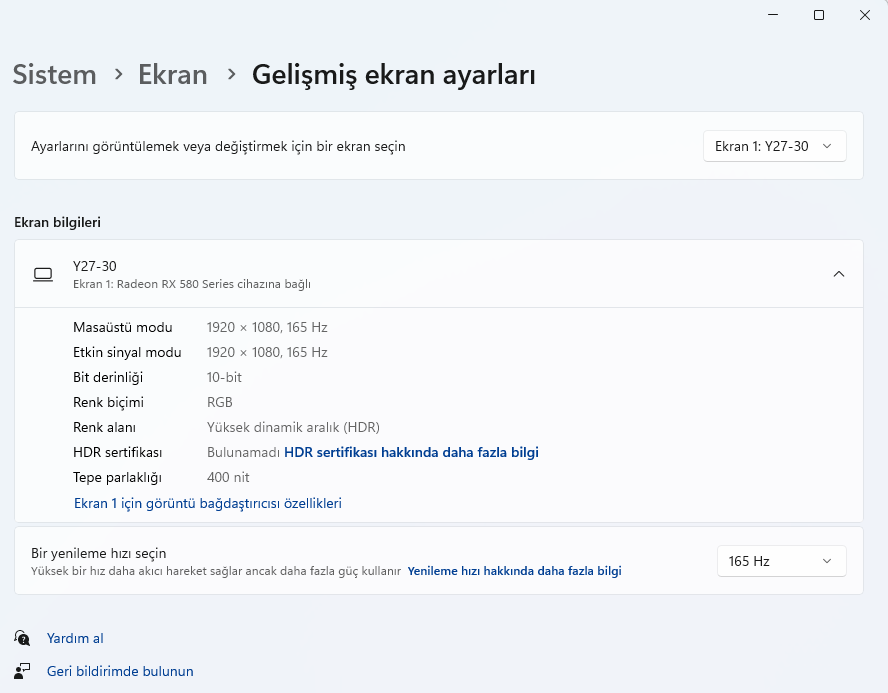The image size is (888, 693).
Task: Click the Gelişmiş ekran ayarları title
Action: 393,74
